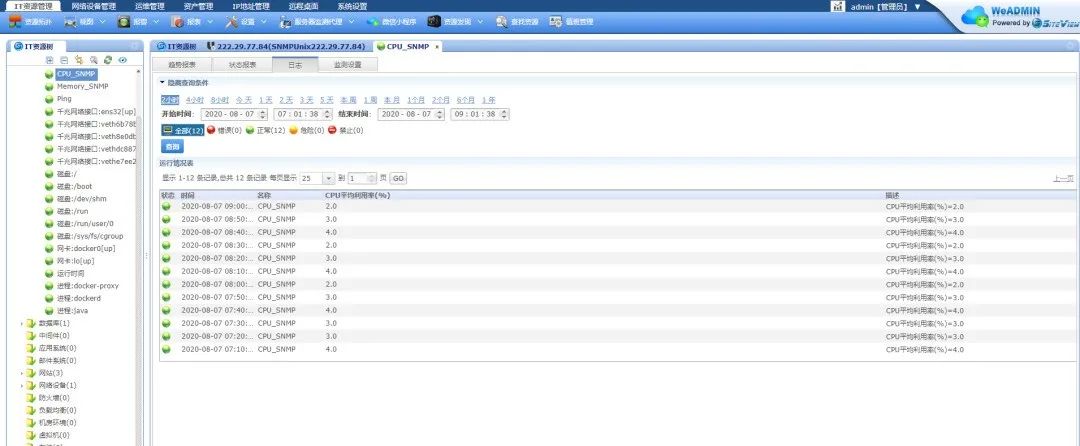This screenshot has height=446, width=1080.
Task: Expand the 服务器监测代理 dropdown arrow
Action: point(351,22)
